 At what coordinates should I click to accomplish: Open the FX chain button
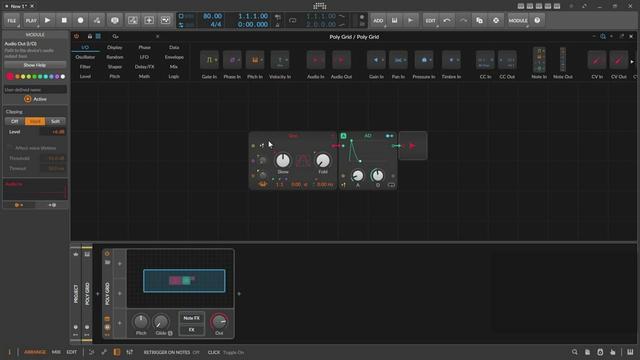(191, 329)
